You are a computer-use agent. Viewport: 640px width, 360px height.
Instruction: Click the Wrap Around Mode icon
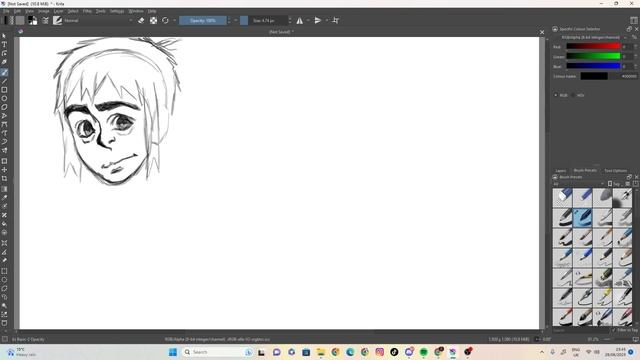tap(336, 20)
